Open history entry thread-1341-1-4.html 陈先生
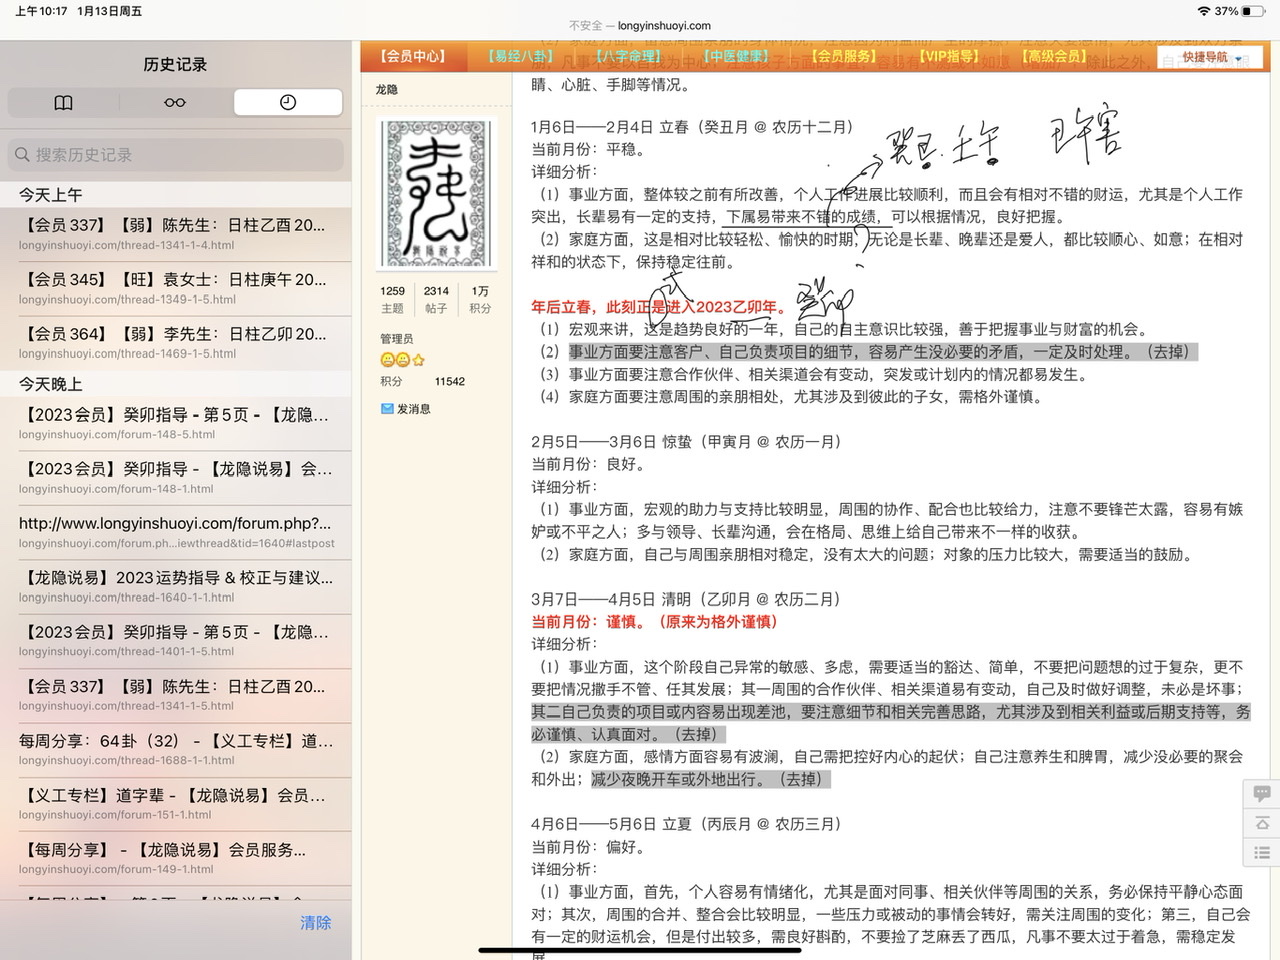This screenshot has height=960, width=1280. tap(176, 235)
